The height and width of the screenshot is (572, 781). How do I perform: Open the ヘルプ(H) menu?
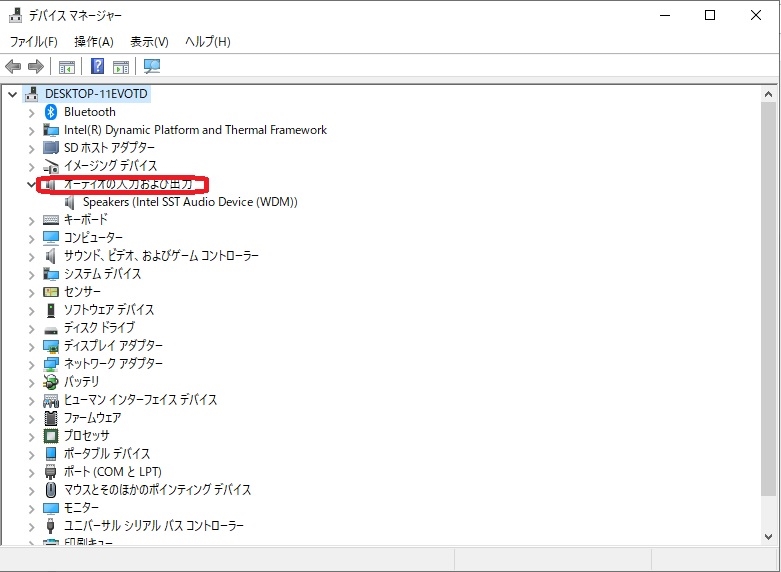[208, 41]
